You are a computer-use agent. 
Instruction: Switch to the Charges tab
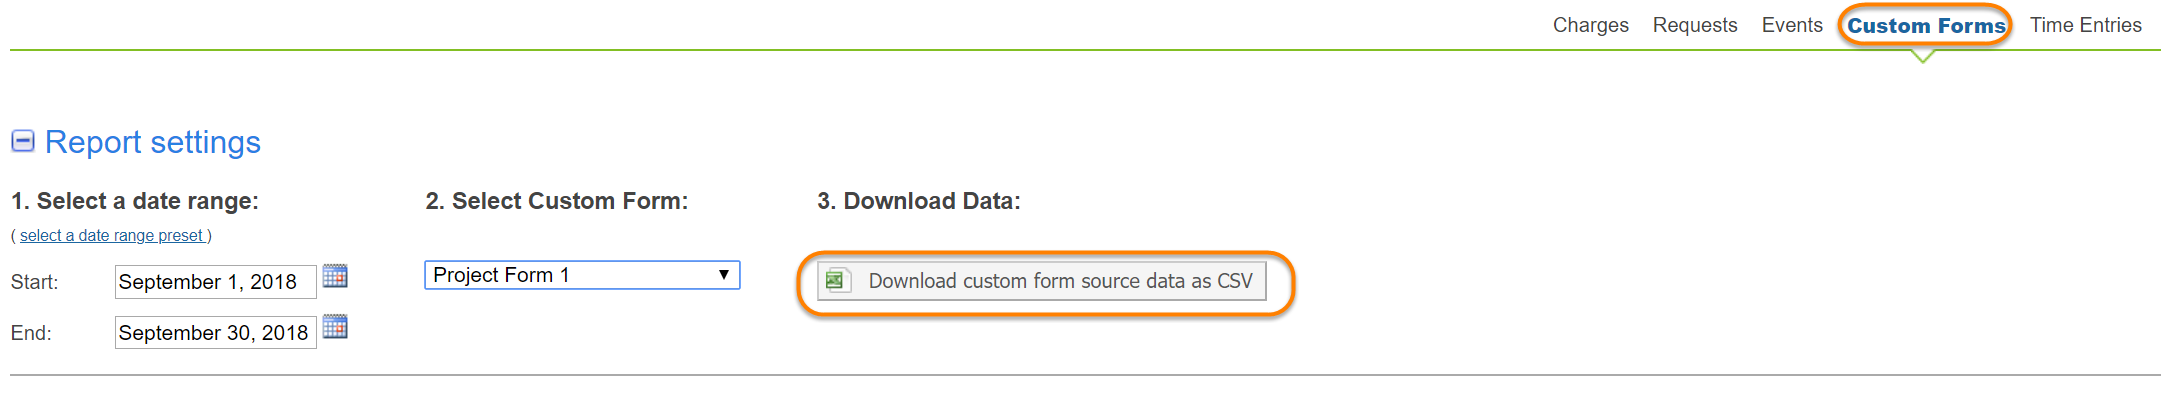tap(1590, 25)
